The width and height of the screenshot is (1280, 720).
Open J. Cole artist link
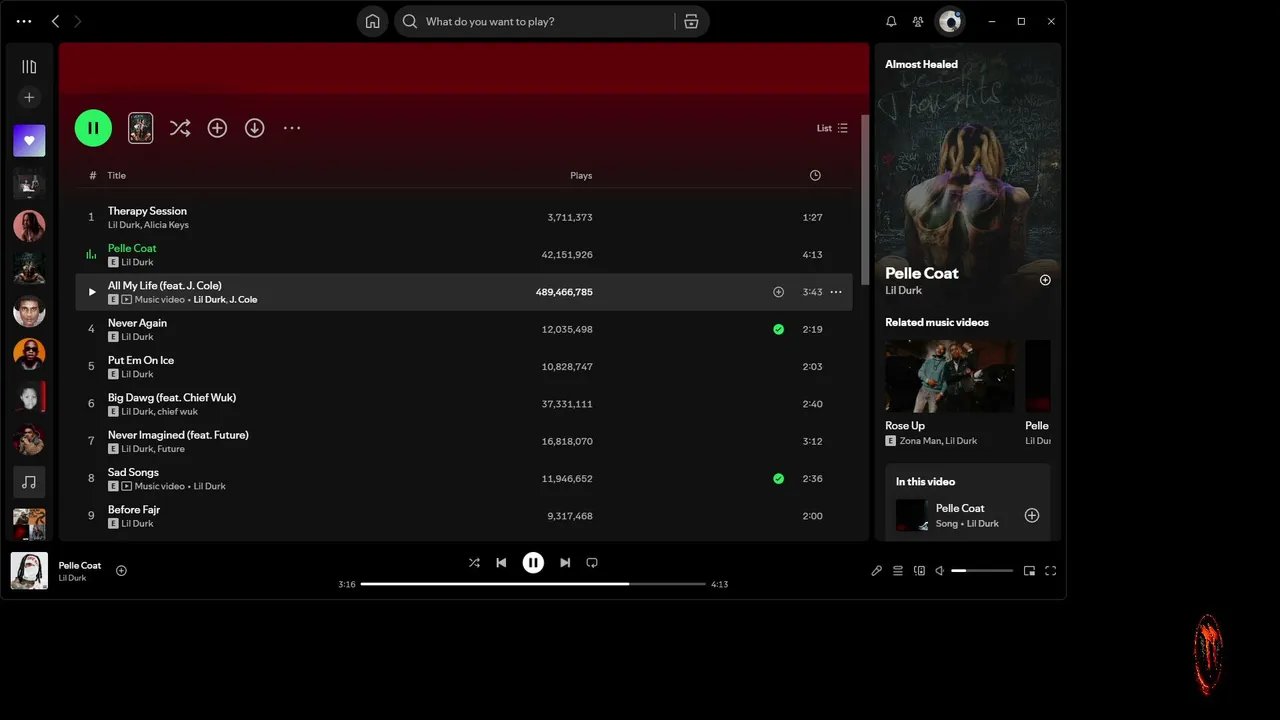coord(243,300)
